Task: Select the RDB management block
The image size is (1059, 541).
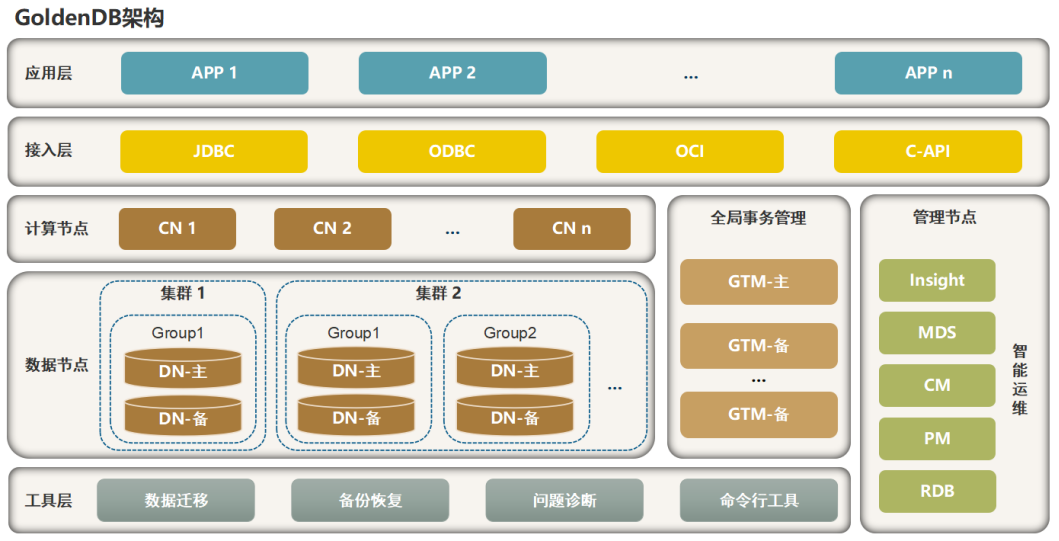Action: point(937,492)
